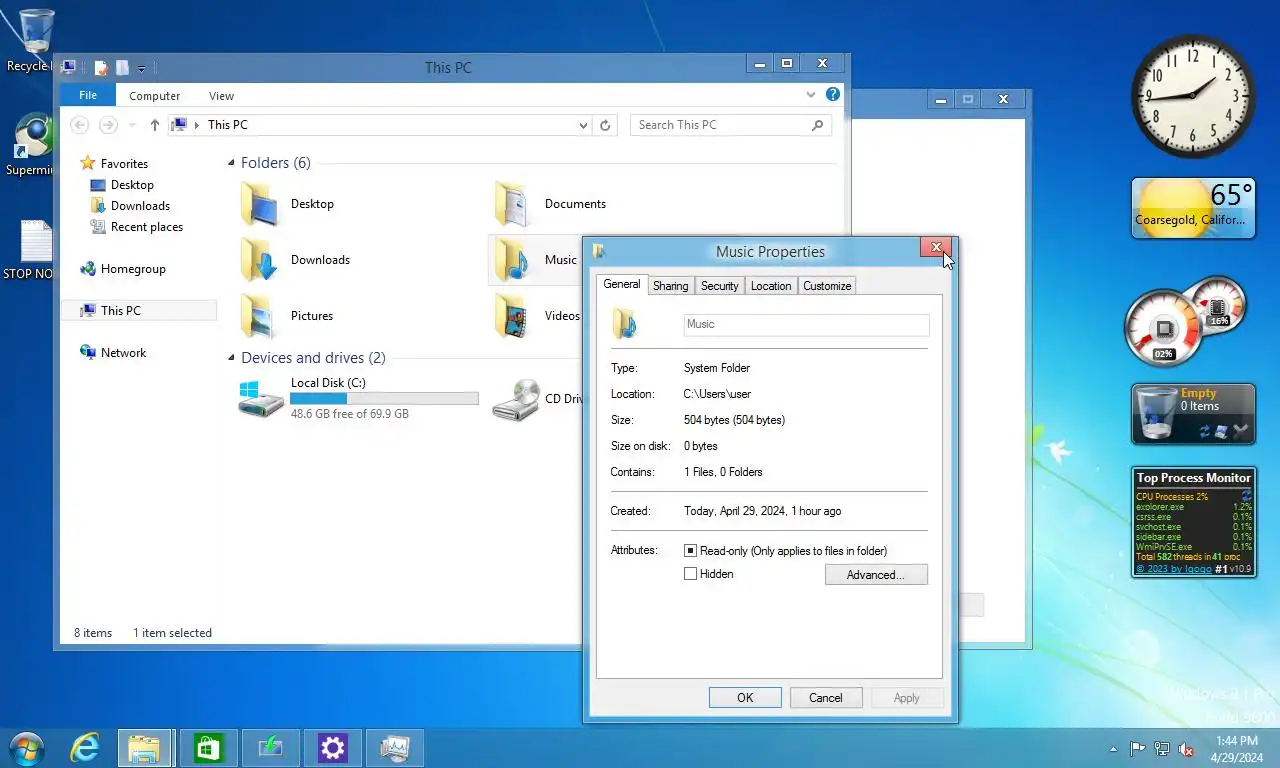Click the Music folder name field
This screenshot has width=1280, height=768.
coord(806,325)
